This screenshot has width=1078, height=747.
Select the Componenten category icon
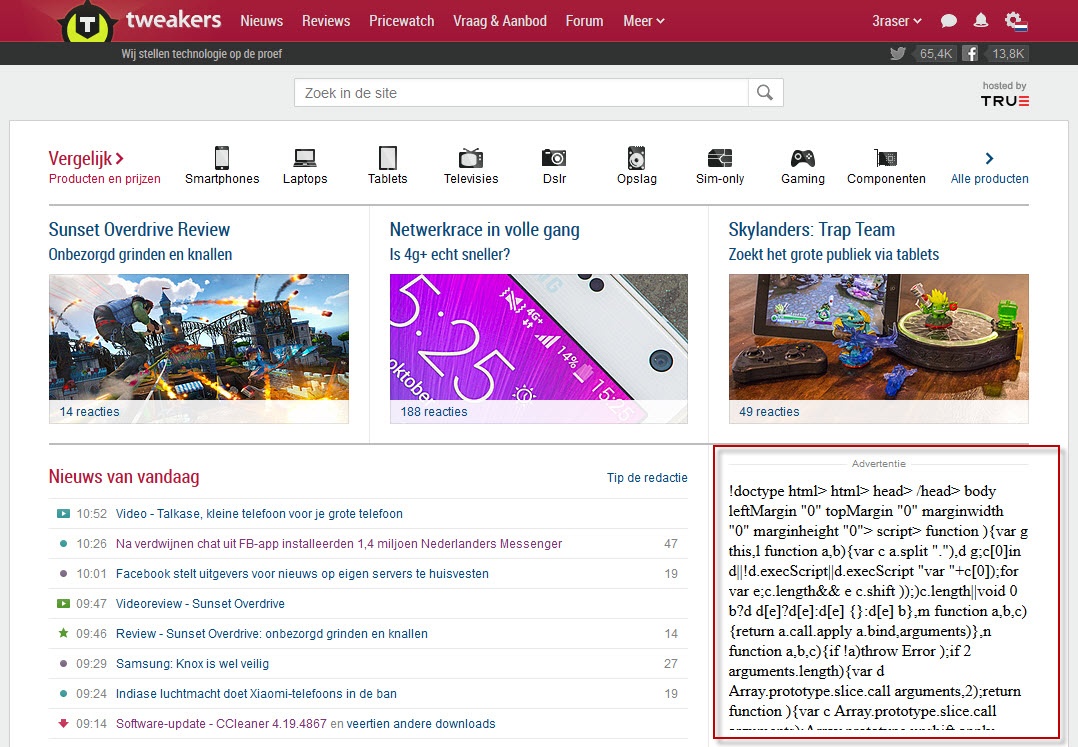(886, 157)
